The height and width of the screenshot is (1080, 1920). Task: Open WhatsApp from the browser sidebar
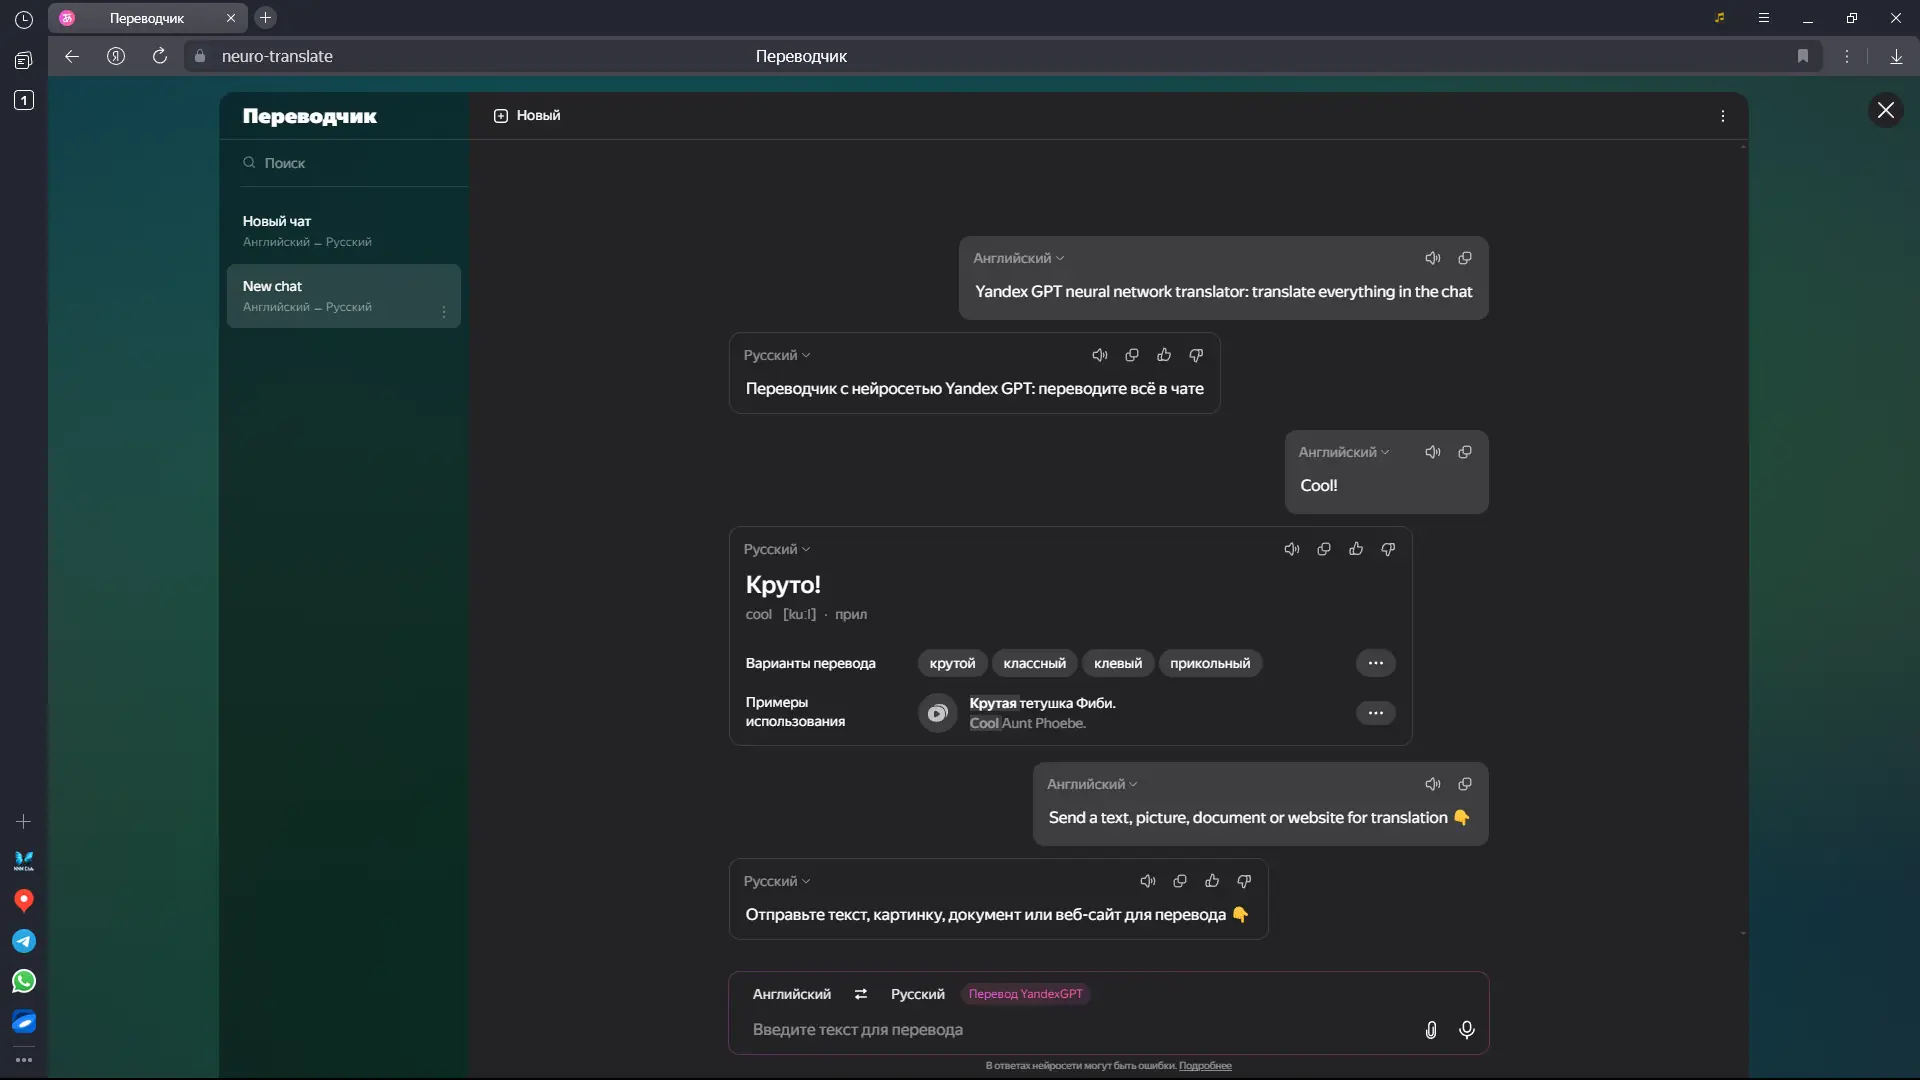[24, 981]
